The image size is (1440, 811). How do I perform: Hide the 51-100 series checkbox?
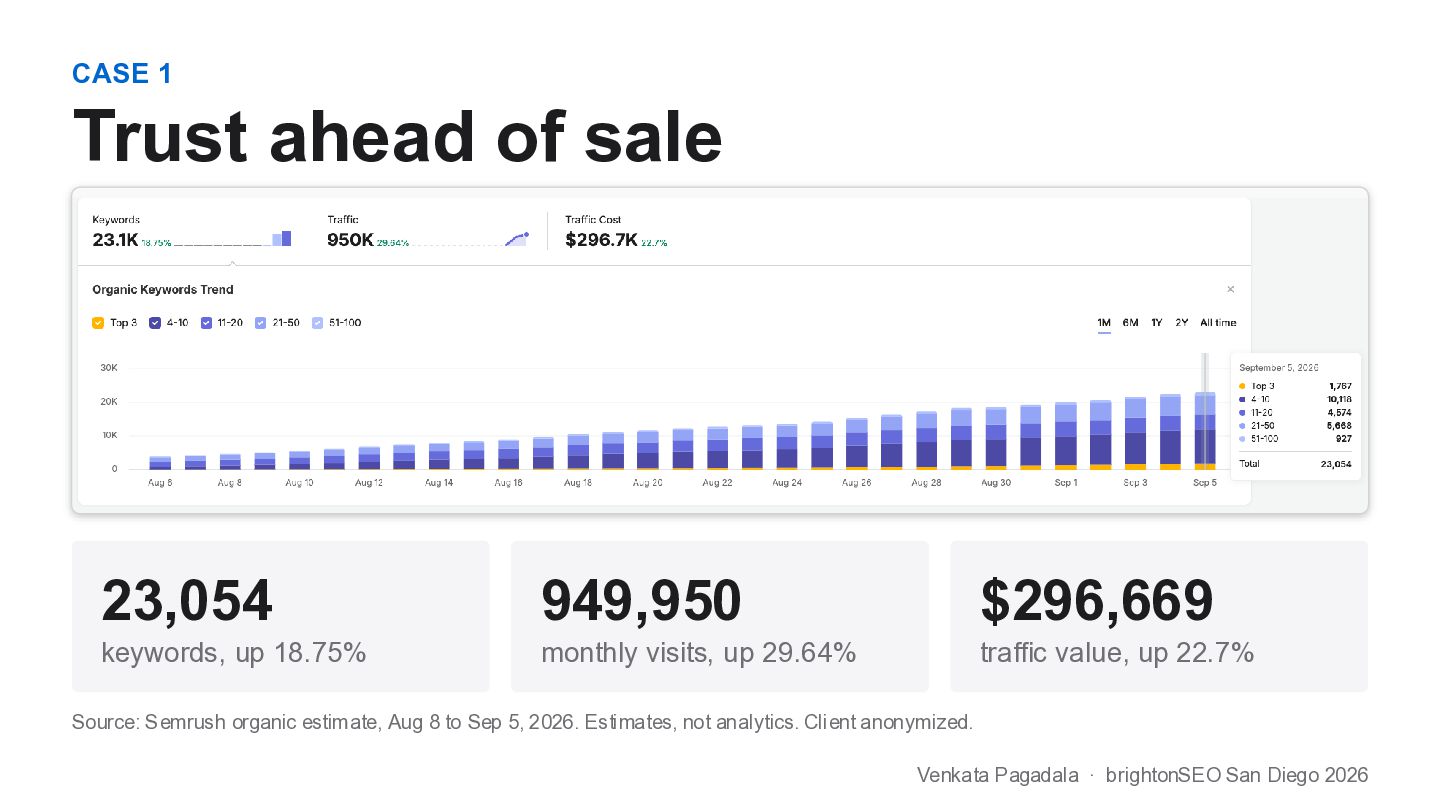[318, 323]
